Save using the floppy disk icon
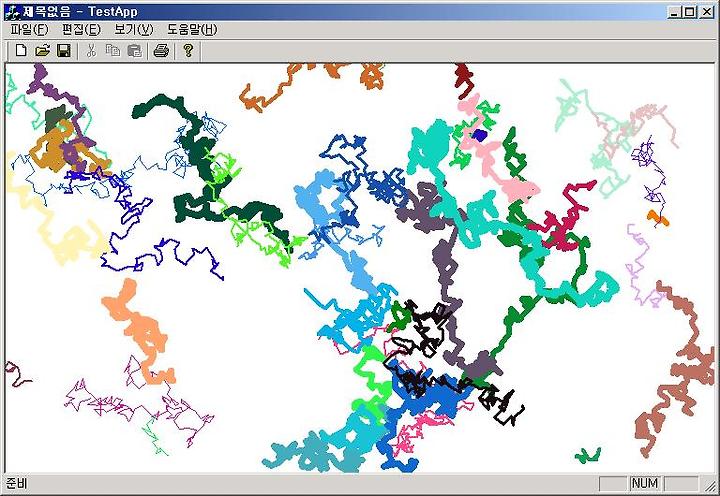The height and width of the screenshot is (496, 720). pyautogui.click(x=64, y=50)
